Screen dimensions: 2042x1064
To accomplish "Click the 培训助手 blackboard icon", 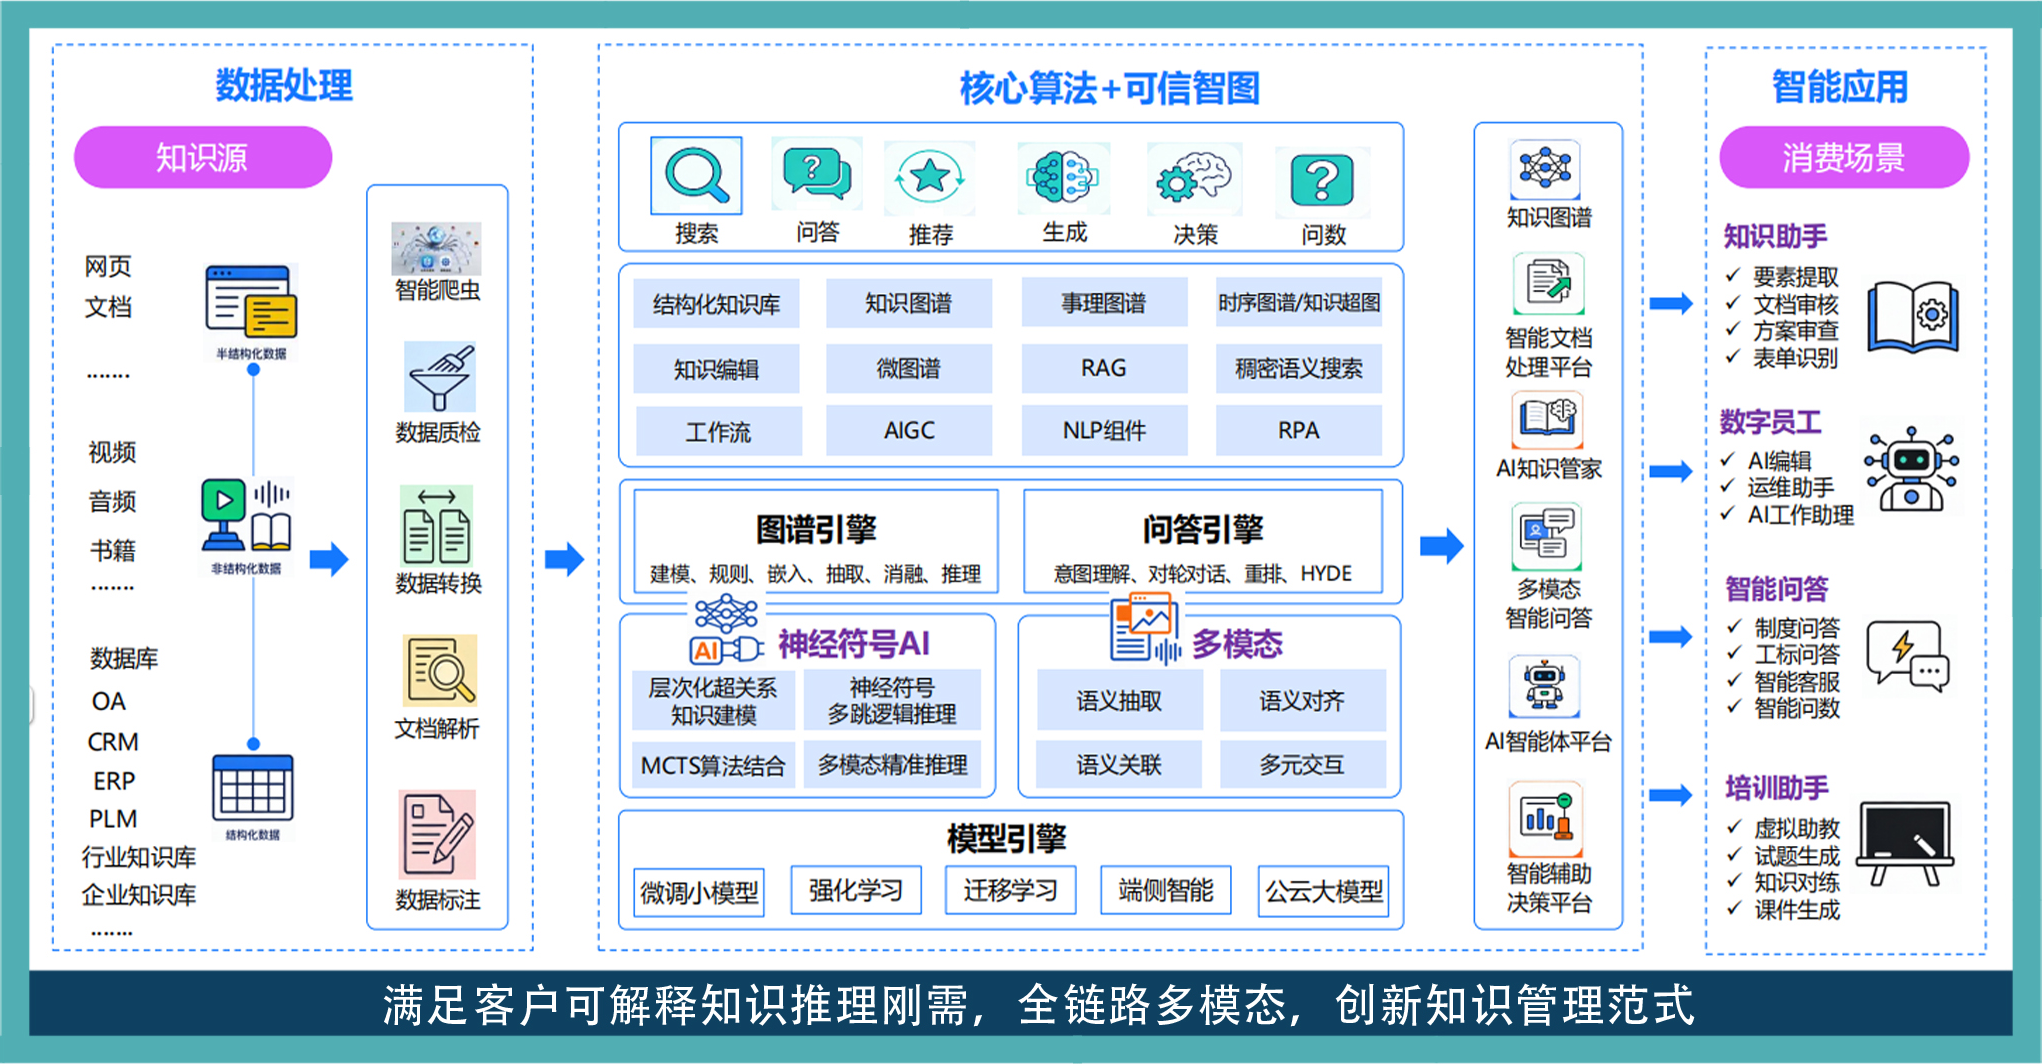I will click(1905, 843).
